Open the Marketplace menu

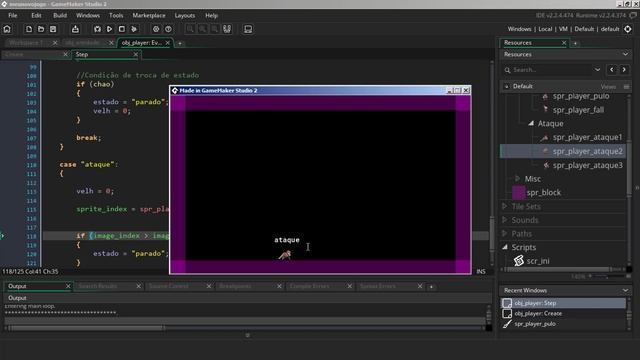tap(149, 15)
